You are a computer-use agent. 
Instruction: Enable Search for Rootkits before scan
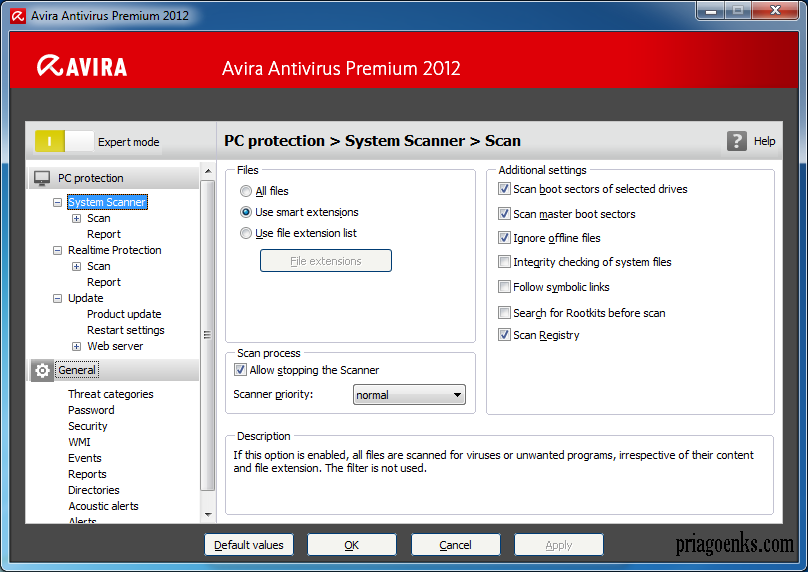point(504,312)
